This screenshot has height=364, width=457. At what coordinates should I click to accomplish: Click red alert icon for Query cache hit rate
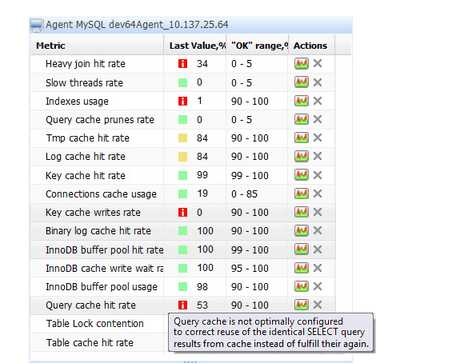click(183, 305)
